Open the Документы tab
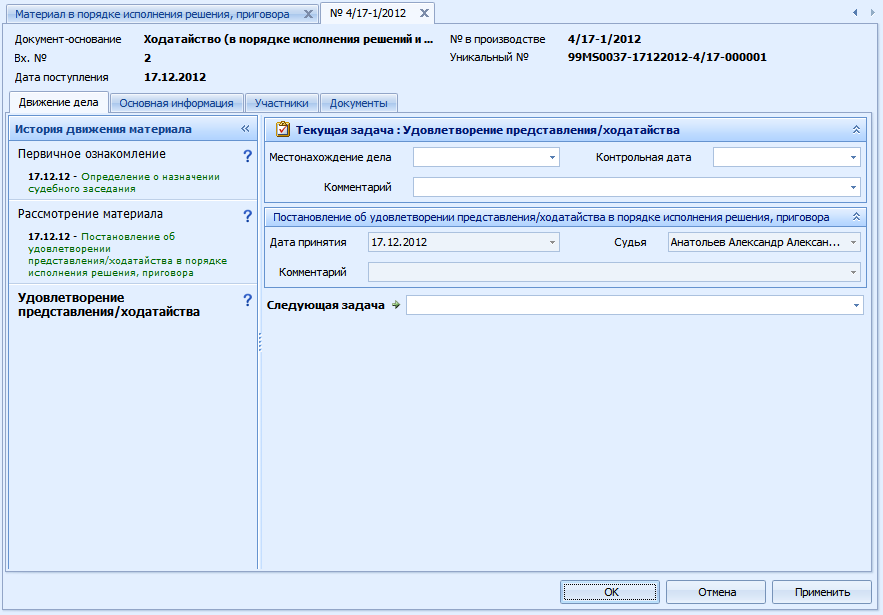Screen dimensions: 883x615 click(x=359, y=103)
